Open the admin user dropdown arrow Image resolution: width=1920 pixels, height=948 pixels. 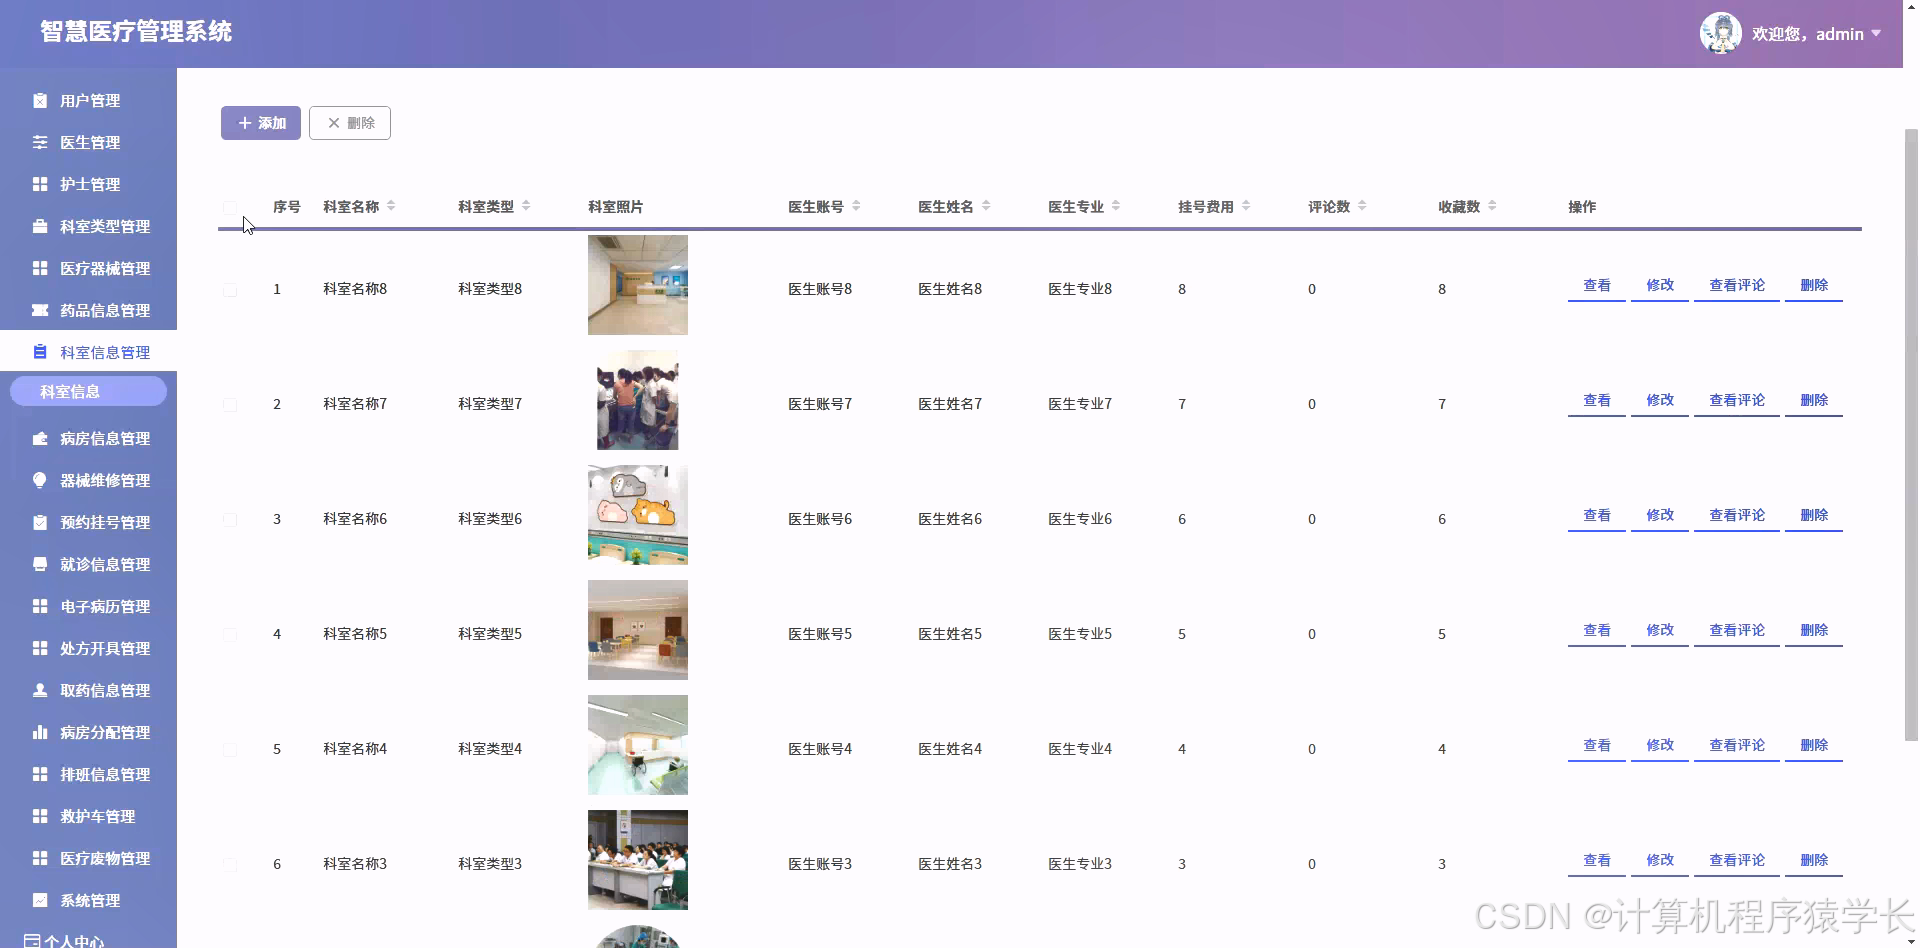1876,34
